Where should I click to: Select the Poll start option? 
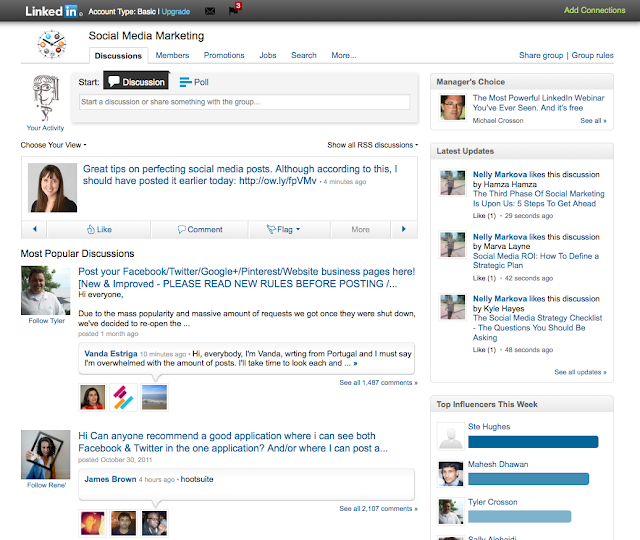pyautogui.click(x=195, y=82)
